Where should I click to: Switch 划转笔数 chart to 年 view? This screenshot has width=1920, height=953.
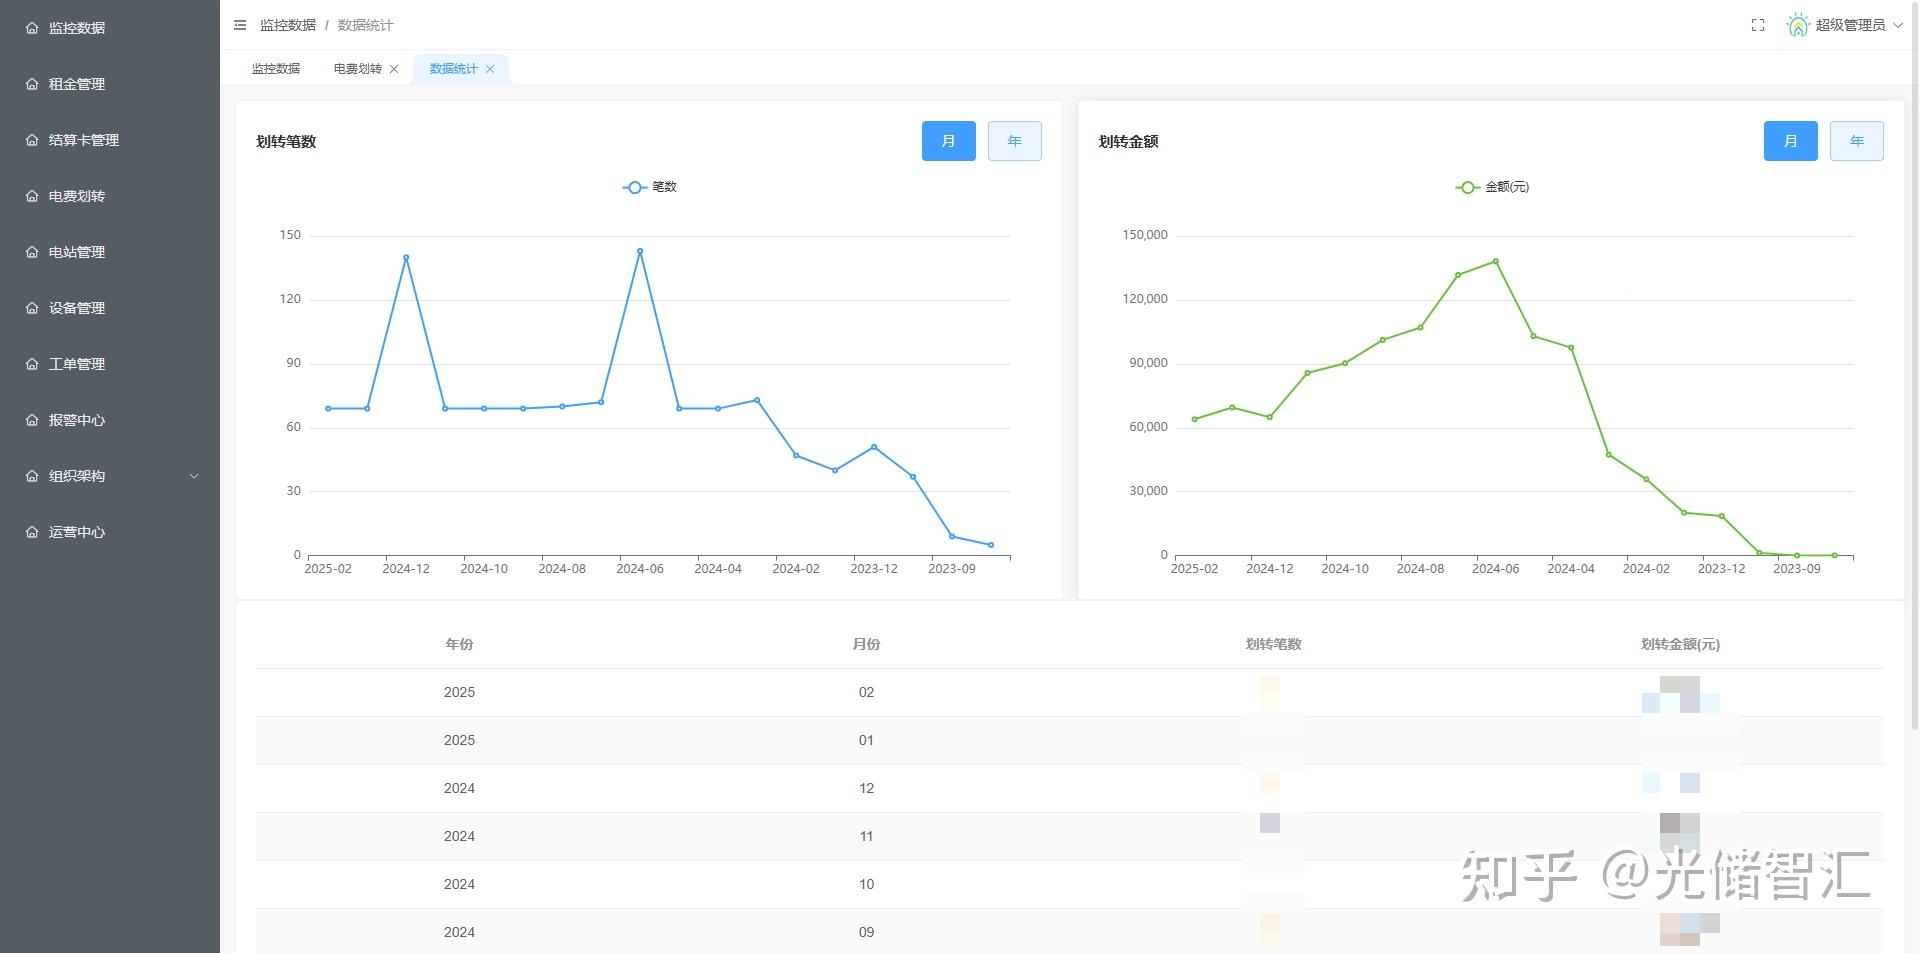point(1014,141)
